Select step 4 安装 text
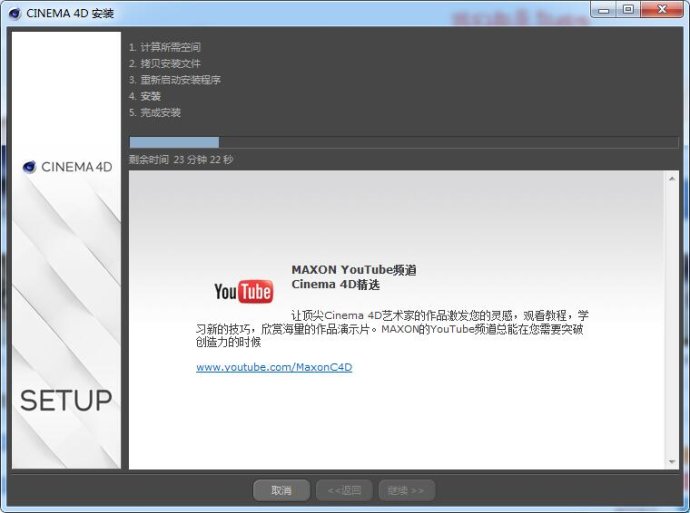 145,96
